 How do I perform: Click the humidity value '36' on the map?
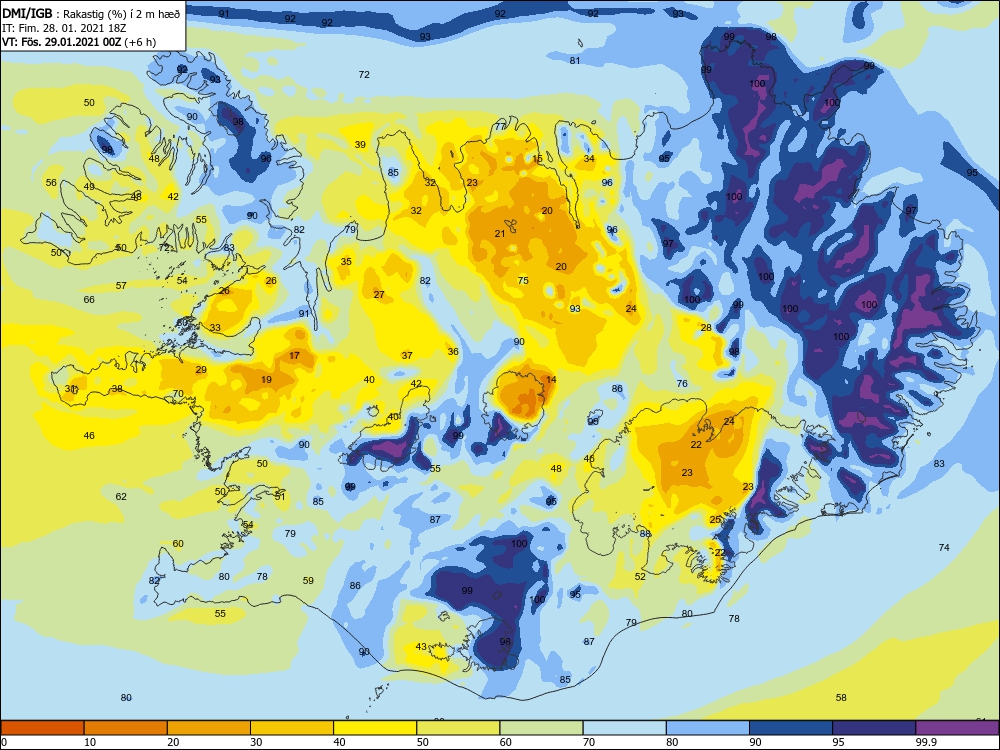point(453,351)
